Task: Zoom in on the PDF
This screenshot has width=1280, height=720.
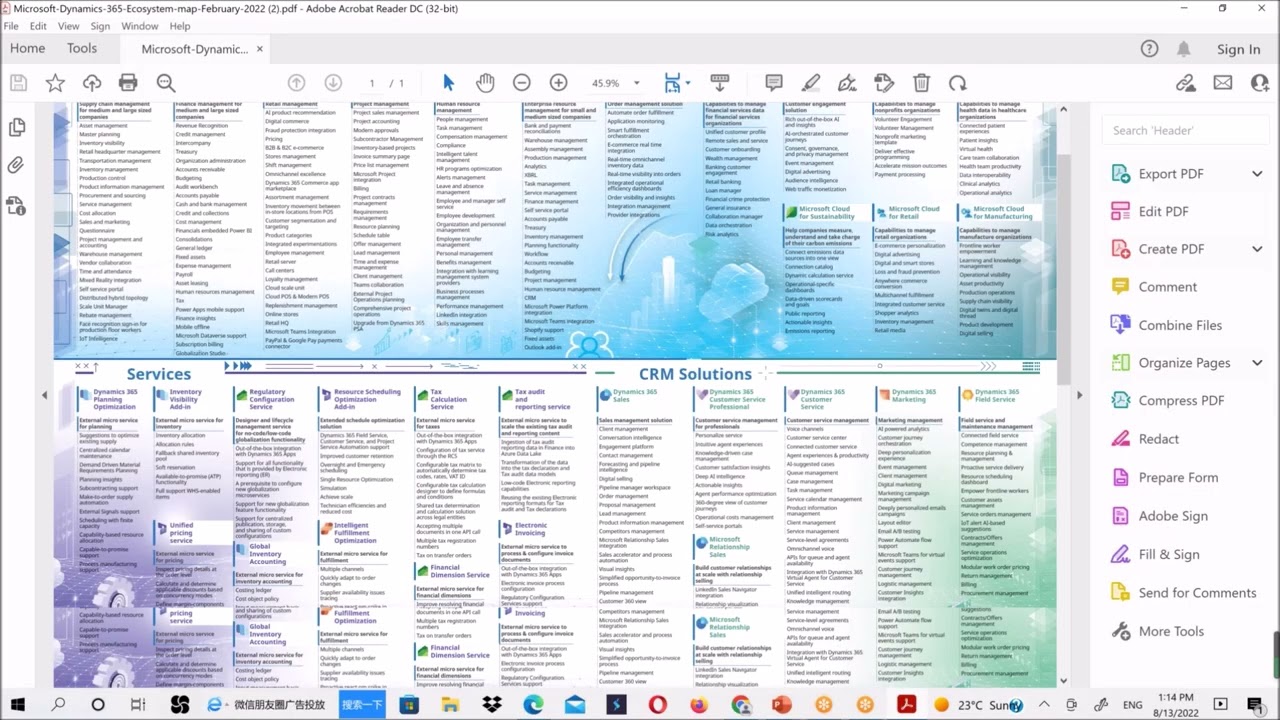Action: (559, 83)
